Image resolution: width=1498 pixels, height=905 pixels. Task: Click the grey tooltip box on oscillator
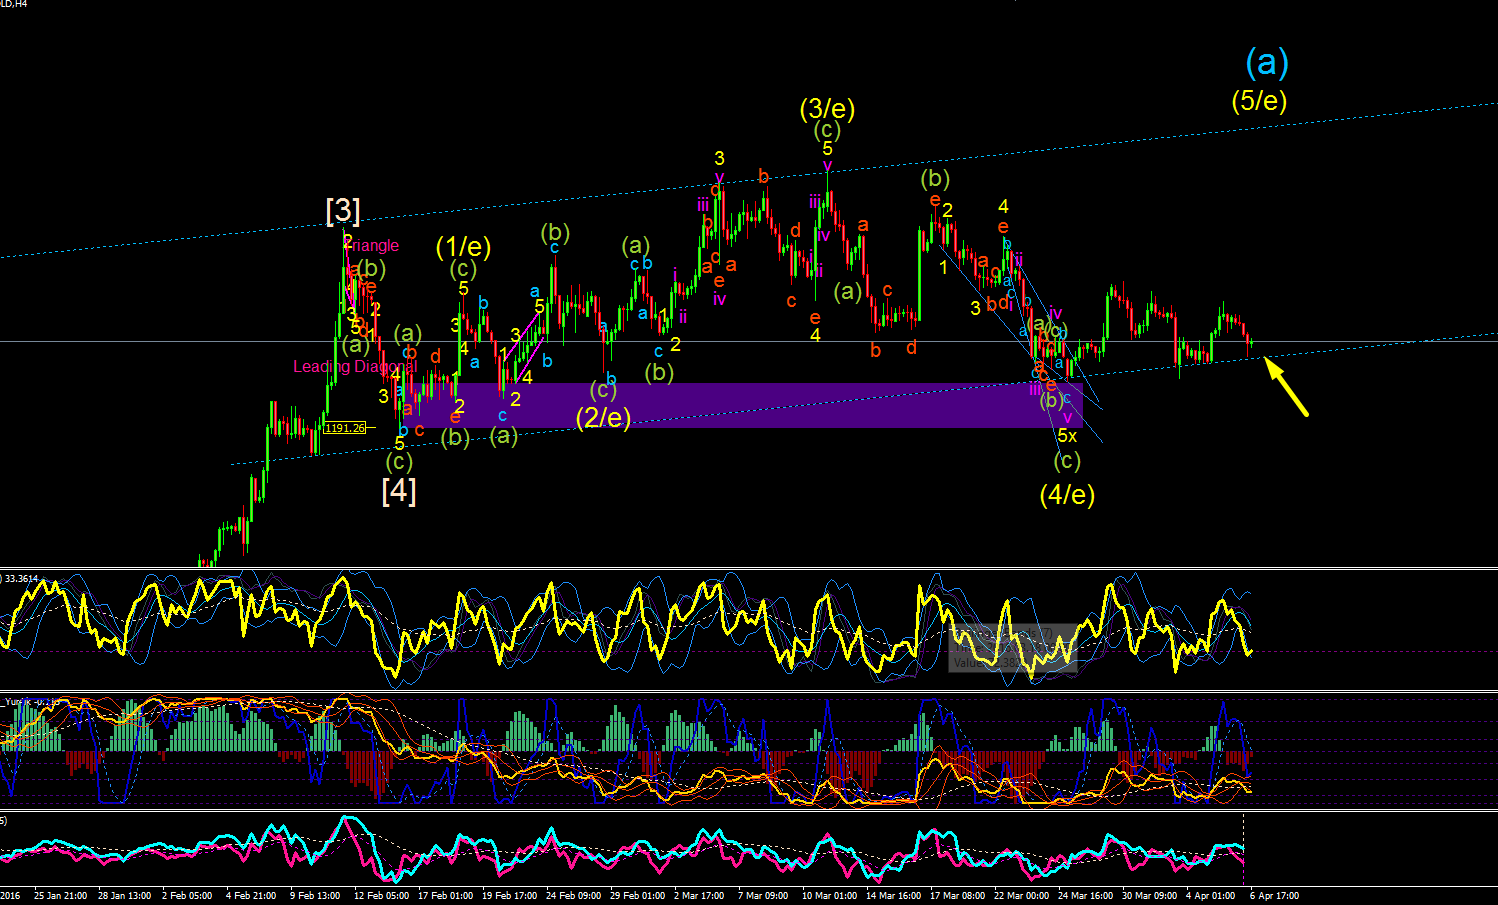click(1013, 647)
